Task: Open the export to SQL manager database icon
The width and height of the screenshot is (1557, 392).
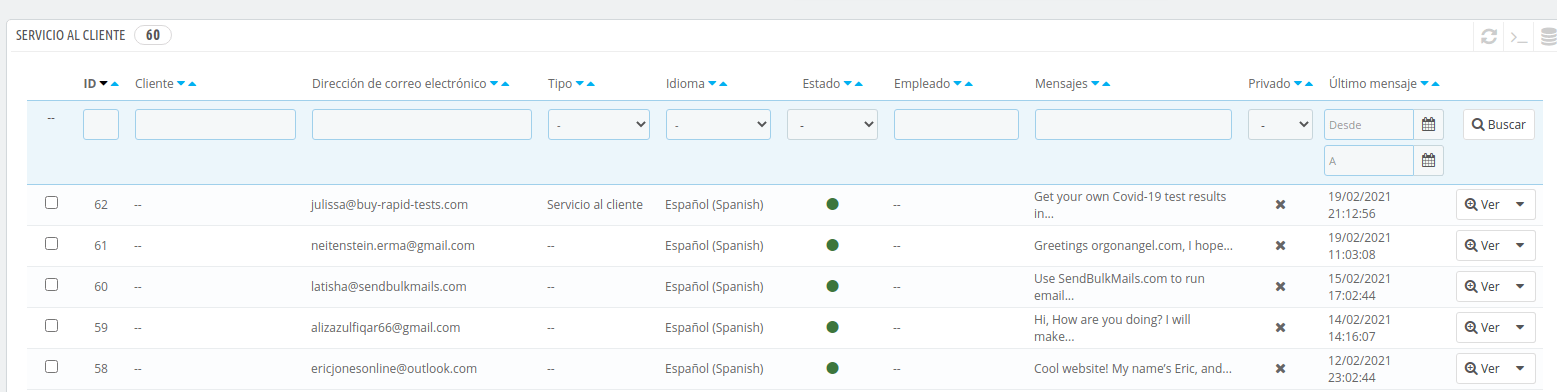Action: coord(1548,37)
